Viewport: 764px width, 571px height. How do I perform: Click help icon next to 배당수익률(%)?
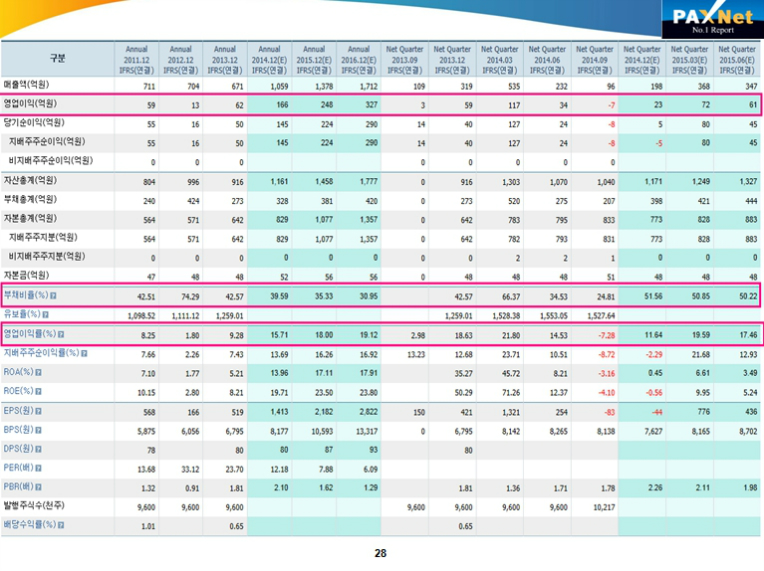(59, 524)
